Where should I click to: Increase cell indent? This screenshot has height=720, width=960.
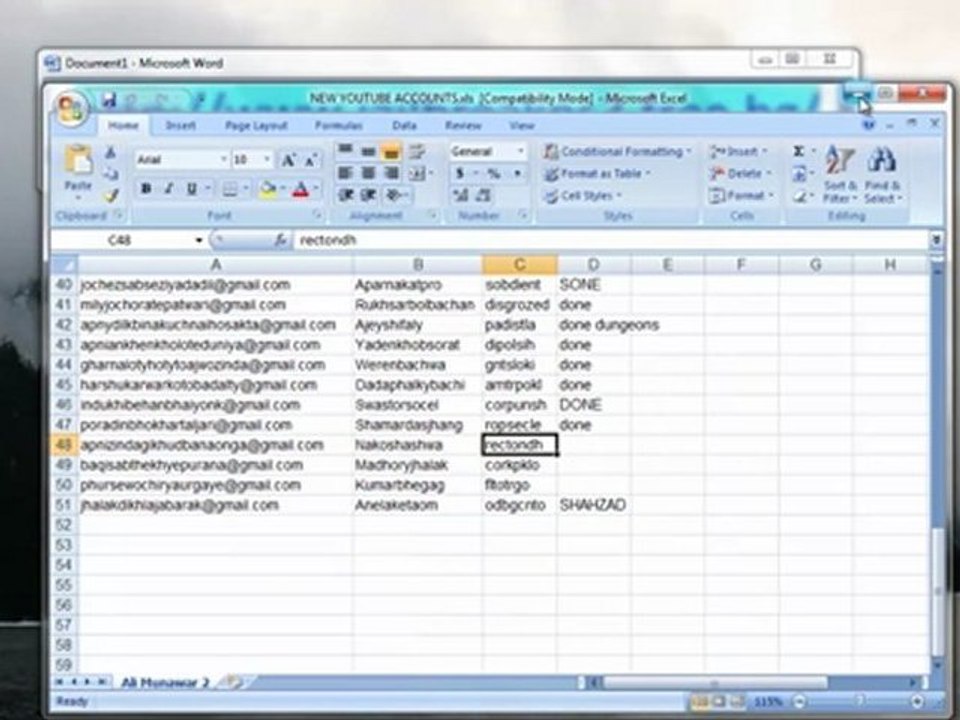point(368,195)
